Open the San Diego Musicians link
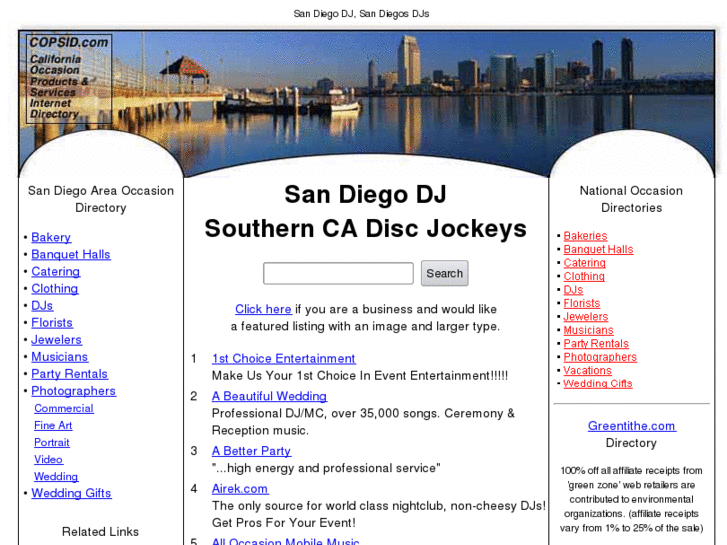The image size is (727, 545). tap(60, 357)
